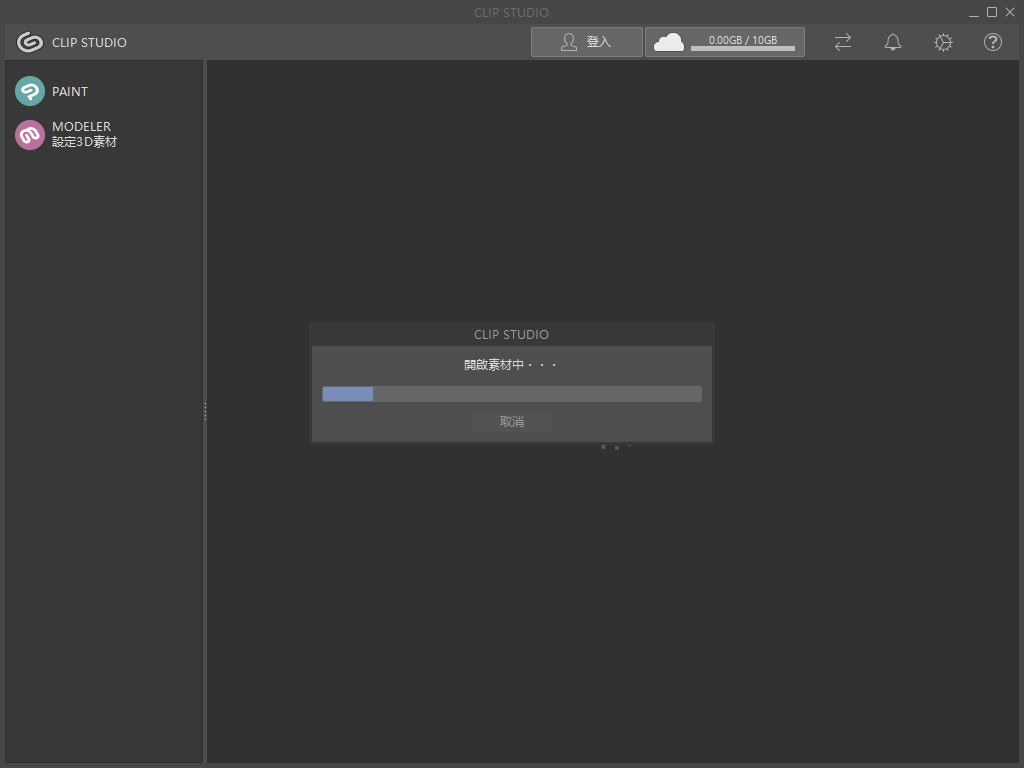Open notifications bell icon

[893, 42]
